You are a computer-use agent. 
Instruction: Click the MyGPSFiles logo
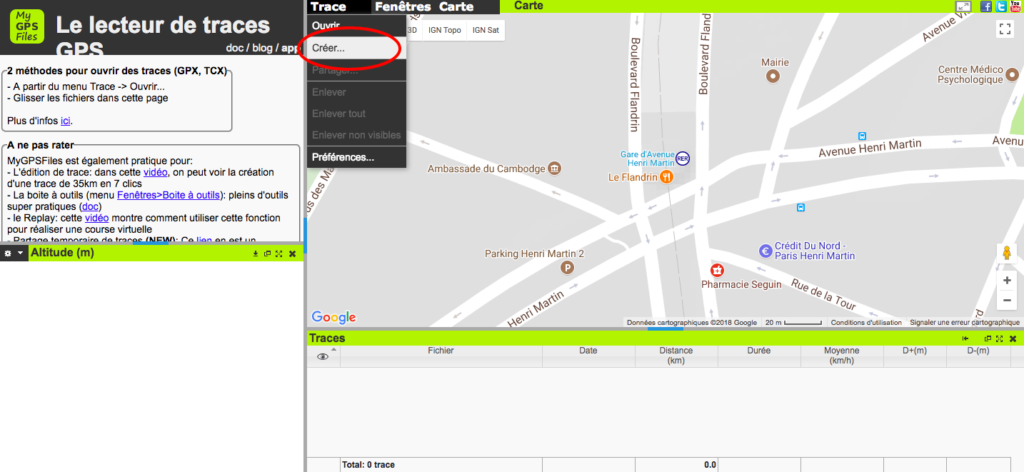pos(27,26)
